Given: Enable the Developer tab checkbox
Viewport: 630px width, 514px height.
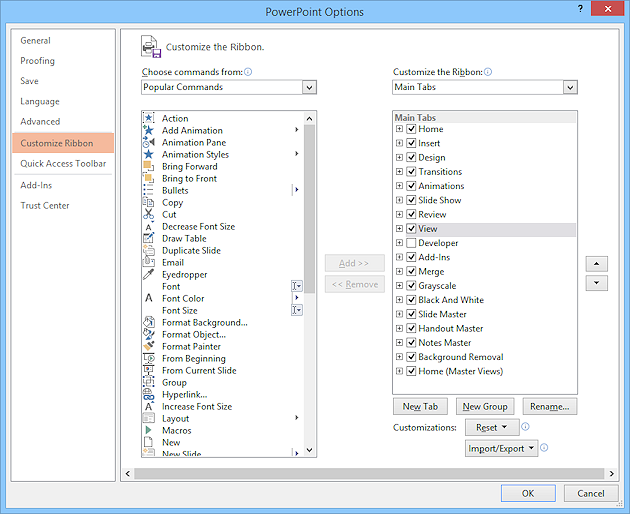Looking at the screenshot, I should pyautogui.click(x=411, y=243).
